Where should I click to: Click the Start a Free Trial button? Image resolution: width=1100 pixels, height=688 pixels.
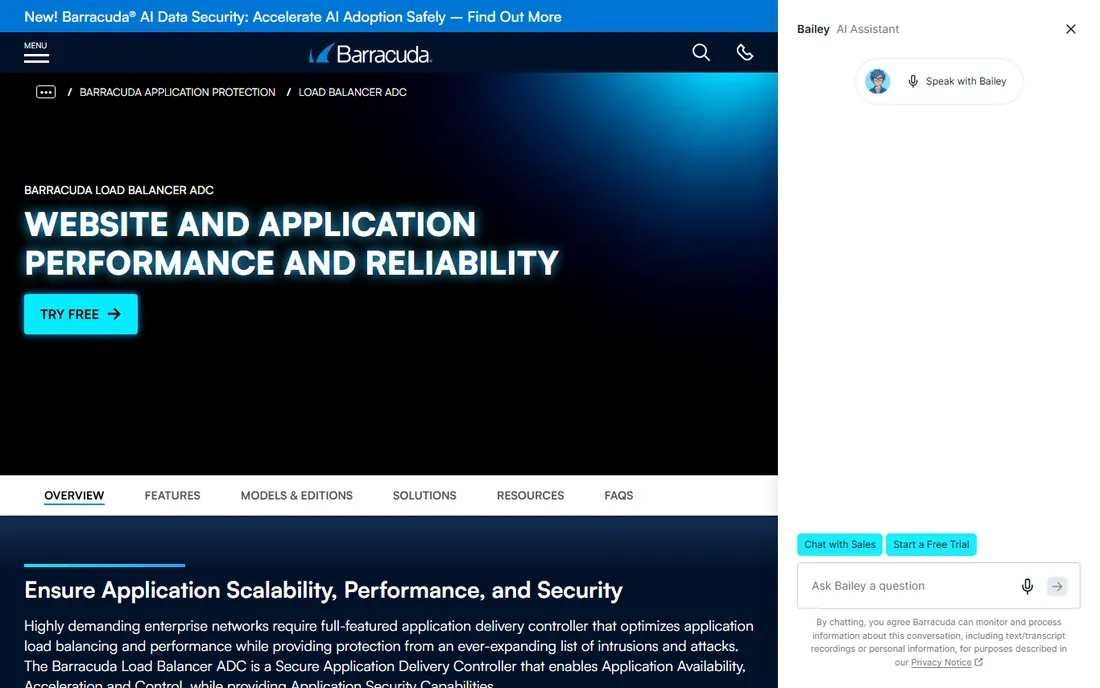(x=931, y=544)
